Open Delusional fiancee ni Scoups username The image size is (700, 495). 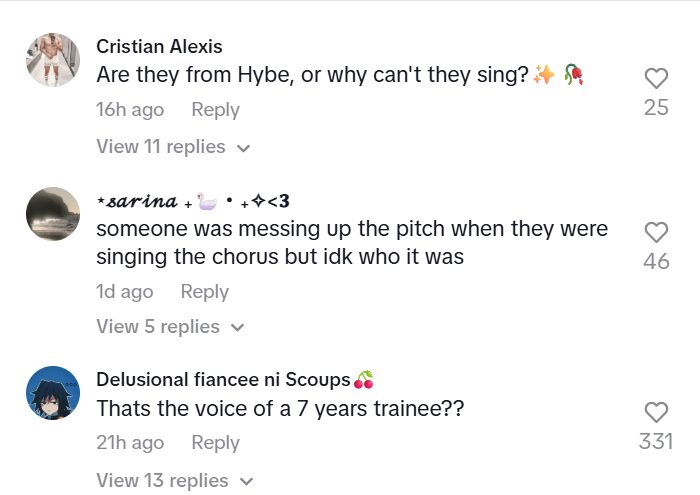(x=223, y=379)
